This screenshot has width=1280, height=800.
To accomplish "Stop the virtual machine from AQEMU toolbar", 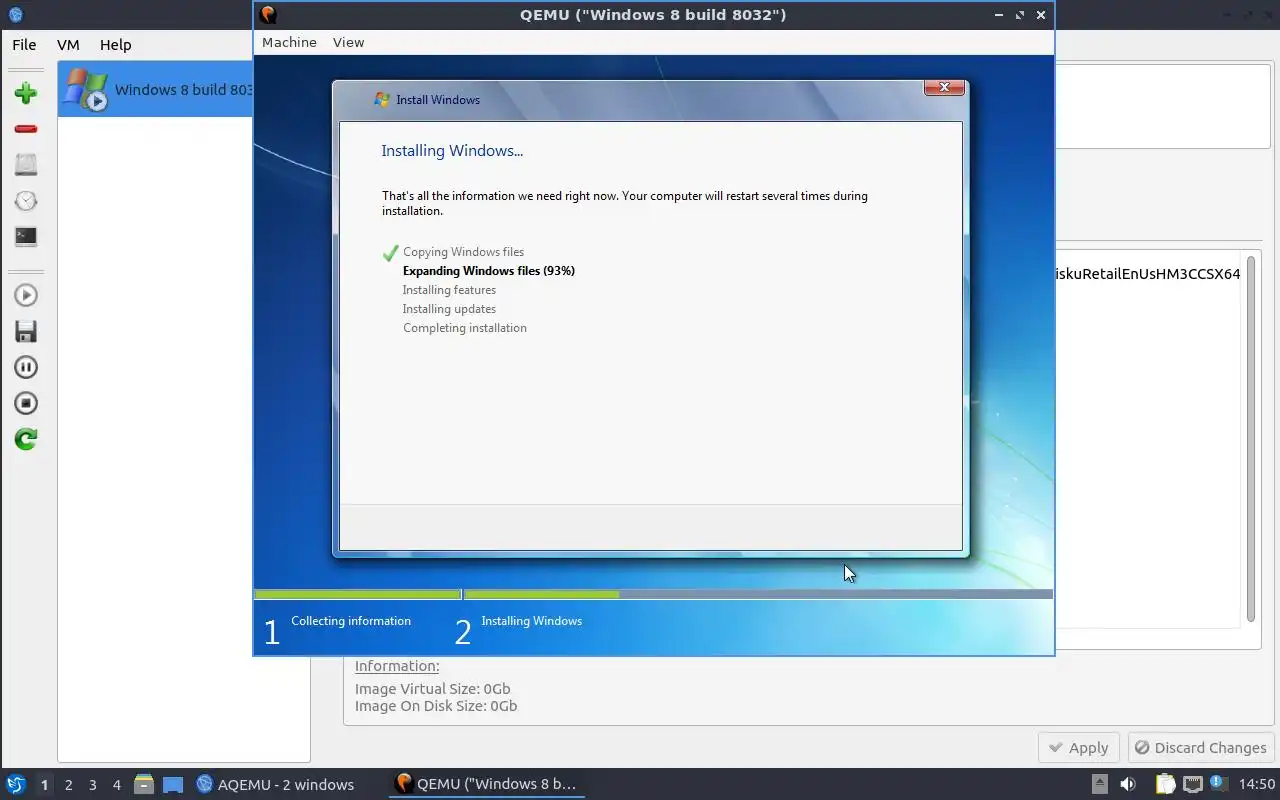I will (26, 403).
